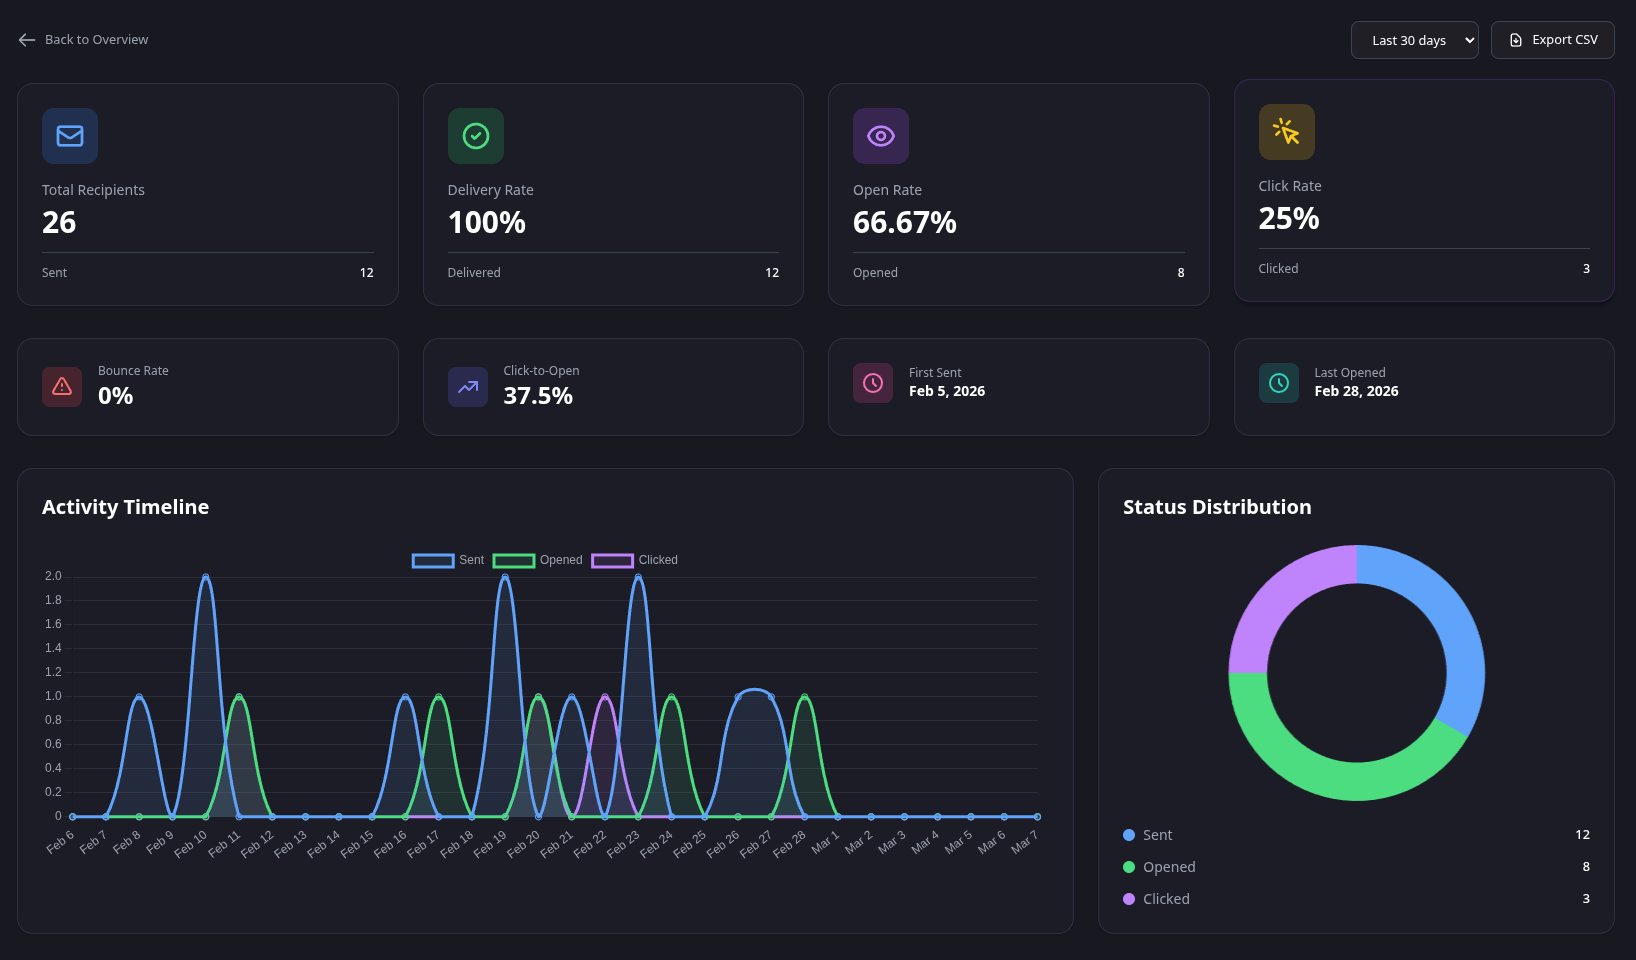Click the purple eye icon on Open Rate card
This screenshot has width=1636, height=960.
pyautogui.click(x=881, y=135)
